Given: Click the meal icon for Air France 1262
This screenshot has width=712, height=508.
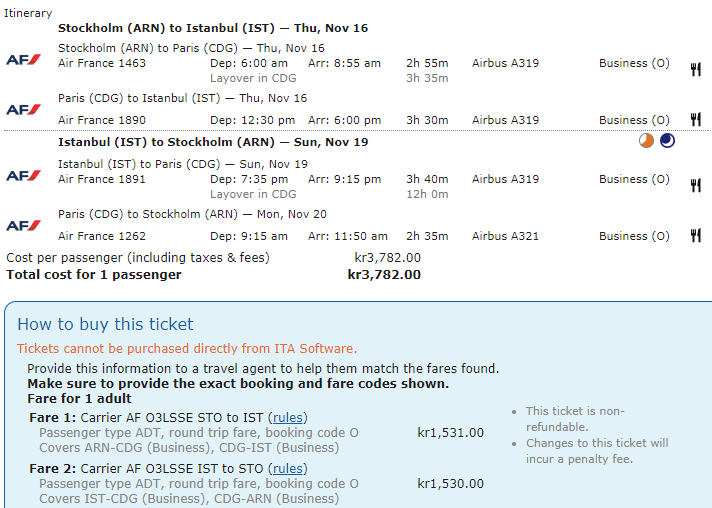Looking at the screenshot, I should pos(695,236).
